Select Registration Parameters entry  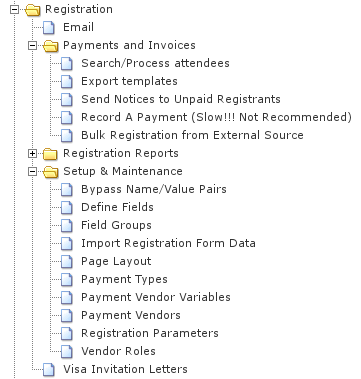[150, 333]
